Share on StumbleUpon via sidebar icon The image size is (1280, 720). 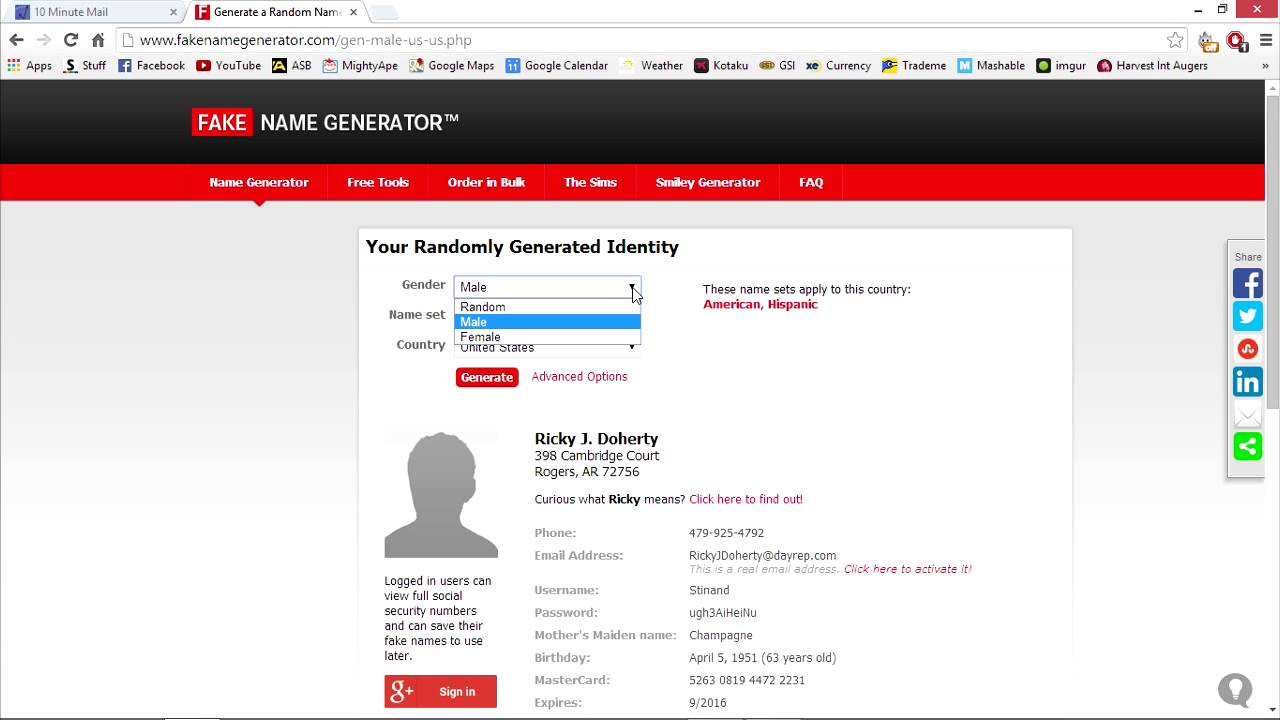pyautogui.click(x=1247, y=349)
